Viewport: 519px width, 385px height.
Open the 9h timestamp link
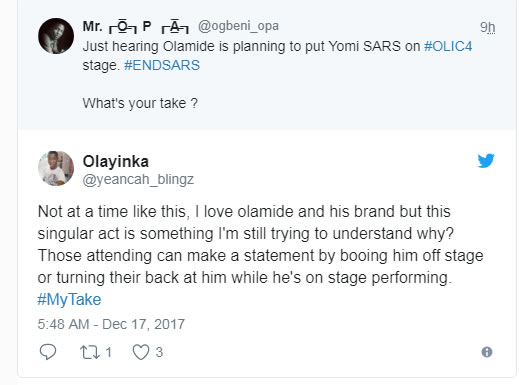pyautogui.click(x=488, y=27)
